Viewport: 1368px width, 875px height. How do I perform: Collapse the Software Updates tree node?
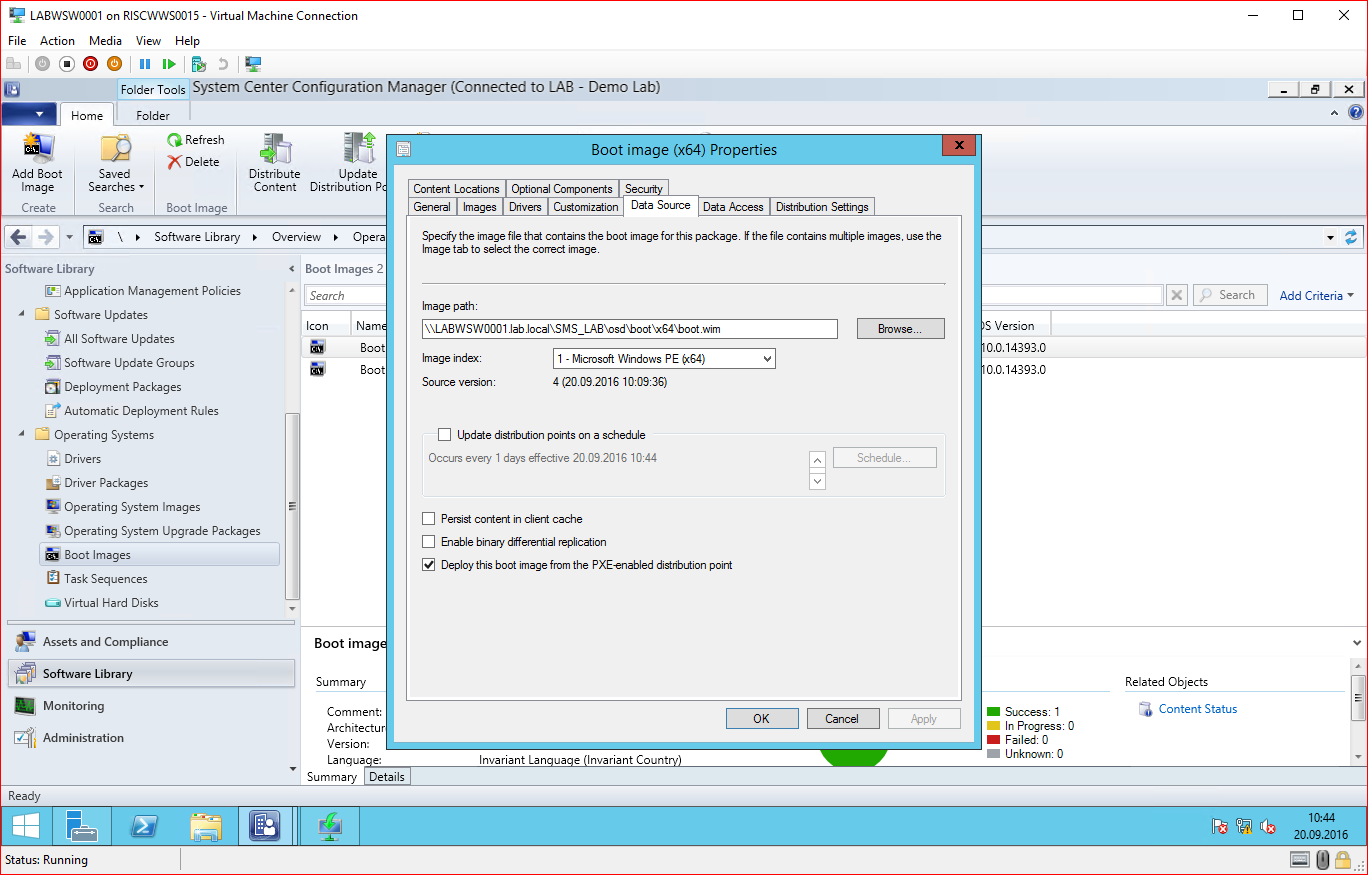coord(23,314)
